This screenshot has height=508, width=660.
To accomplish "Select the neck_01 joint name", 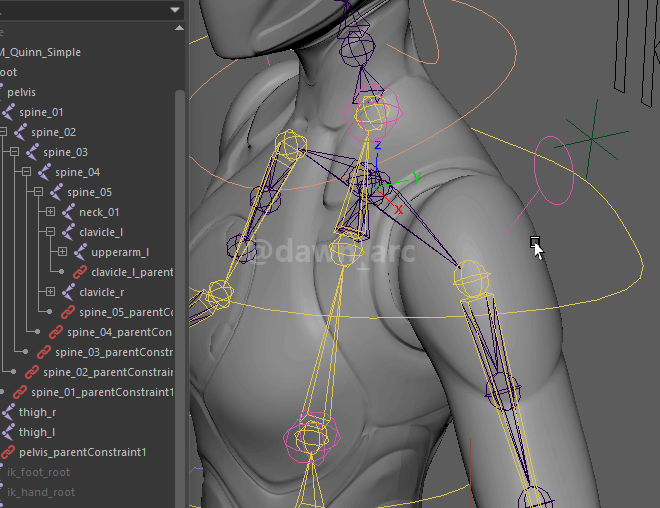I will pyautogui.click(x=99, y=212).
